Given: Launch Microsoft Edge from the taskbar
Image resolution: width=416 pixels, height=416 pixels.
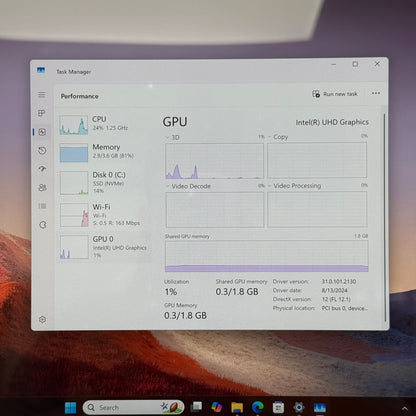Looking at the screenshot, I should (258, 407).
